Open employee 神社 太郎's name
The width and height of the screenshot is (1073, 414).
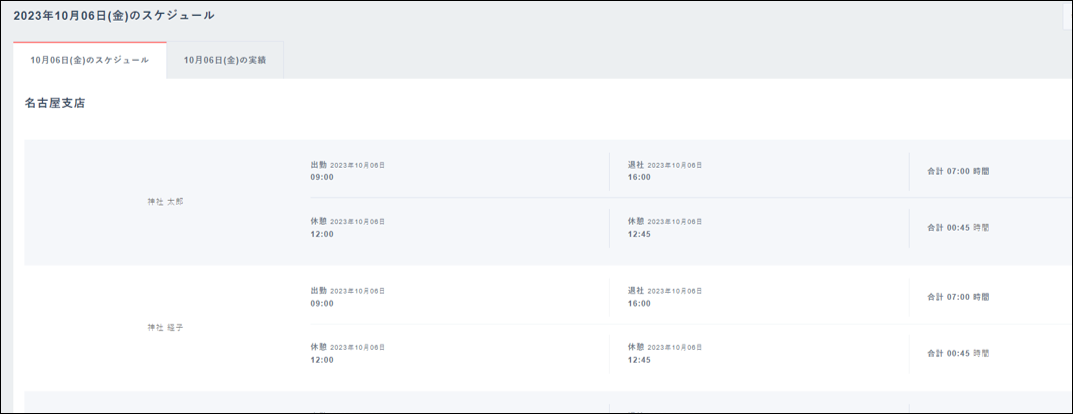point(166,202)
